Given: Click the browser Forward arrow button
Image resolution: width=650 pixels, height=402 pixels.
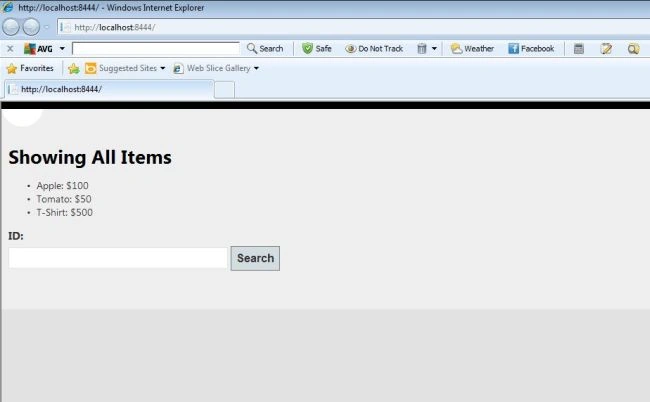Looking at the screenshot, I should point(31,27).
